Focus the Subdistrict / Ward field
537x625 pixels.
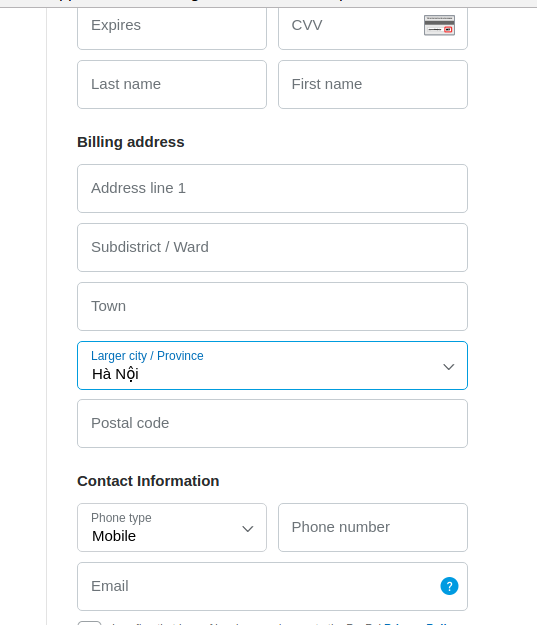tap(272, 248)
